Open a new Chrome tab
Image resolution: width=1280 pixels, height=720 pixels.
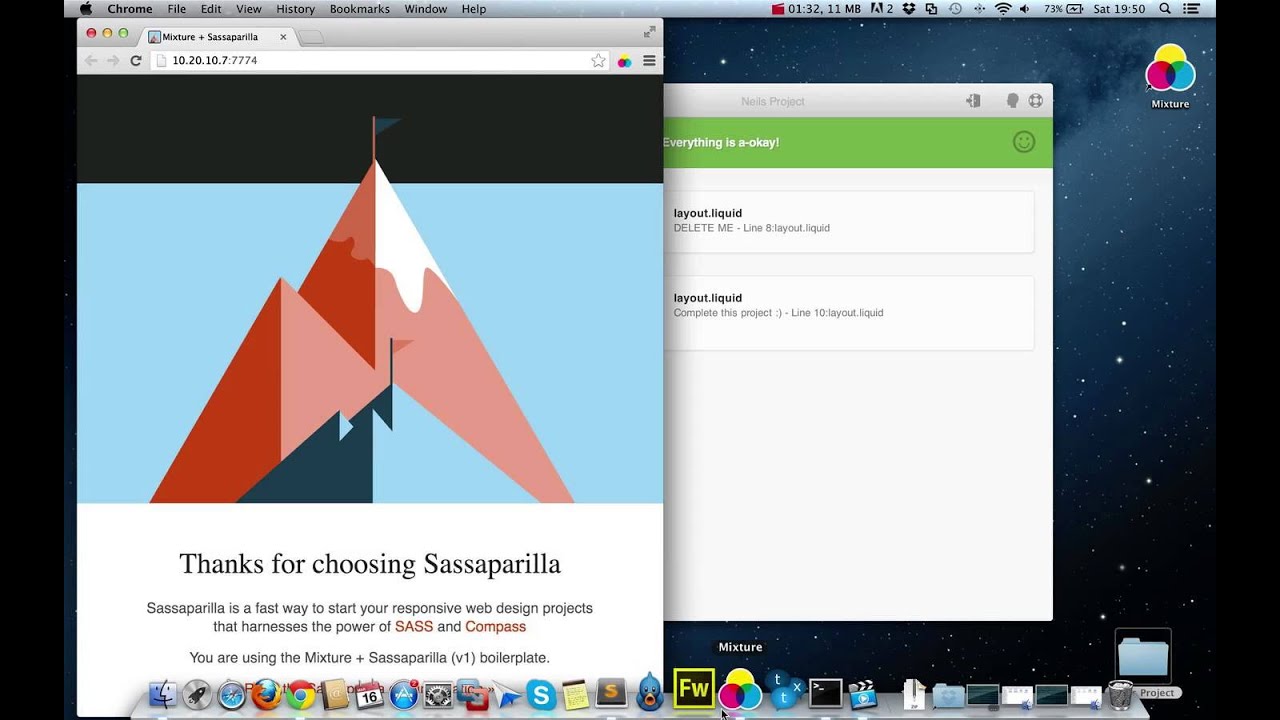[x=311, y=37]
